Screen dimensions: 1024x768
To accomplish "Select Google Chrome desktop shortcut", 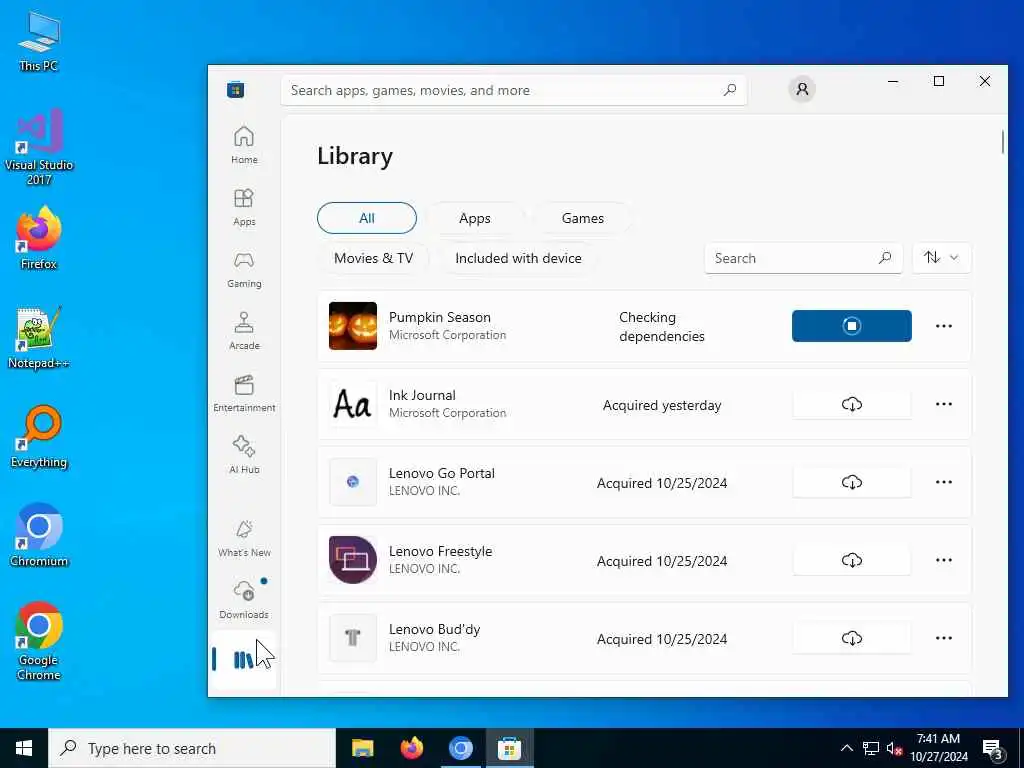I will tap(39, 641).
